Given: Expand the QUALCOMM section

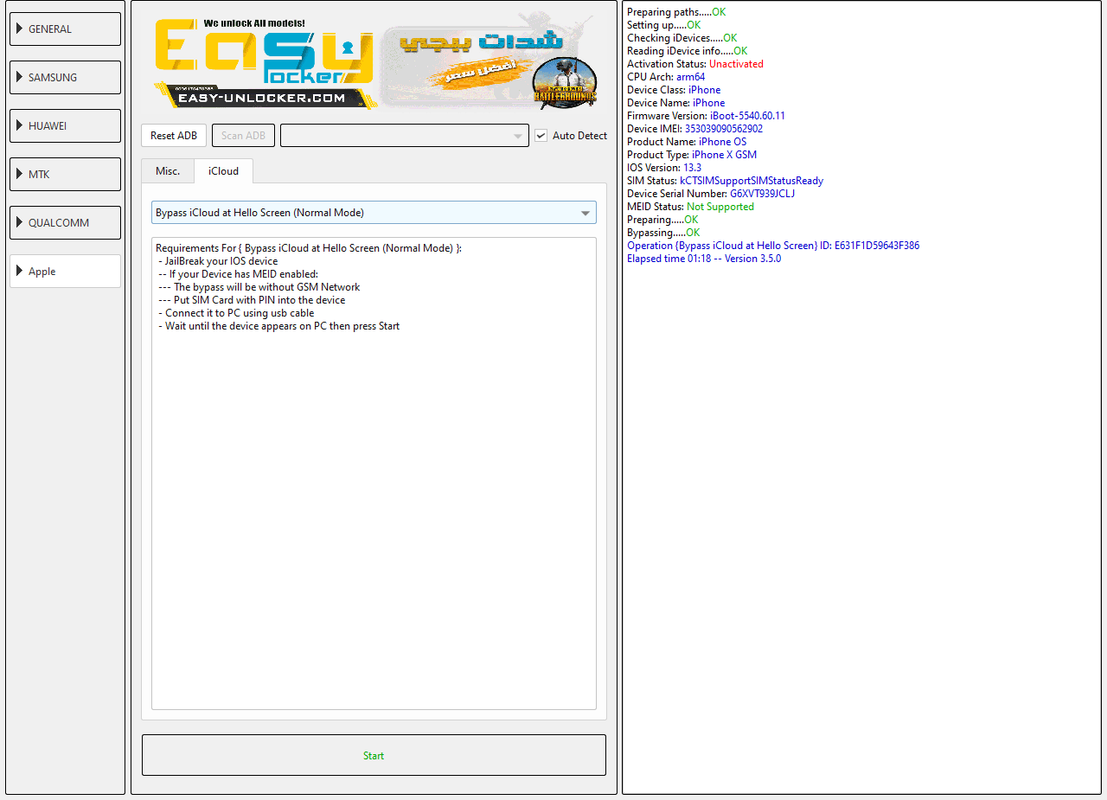Looking at the screenshot, I should coord(65,223).
